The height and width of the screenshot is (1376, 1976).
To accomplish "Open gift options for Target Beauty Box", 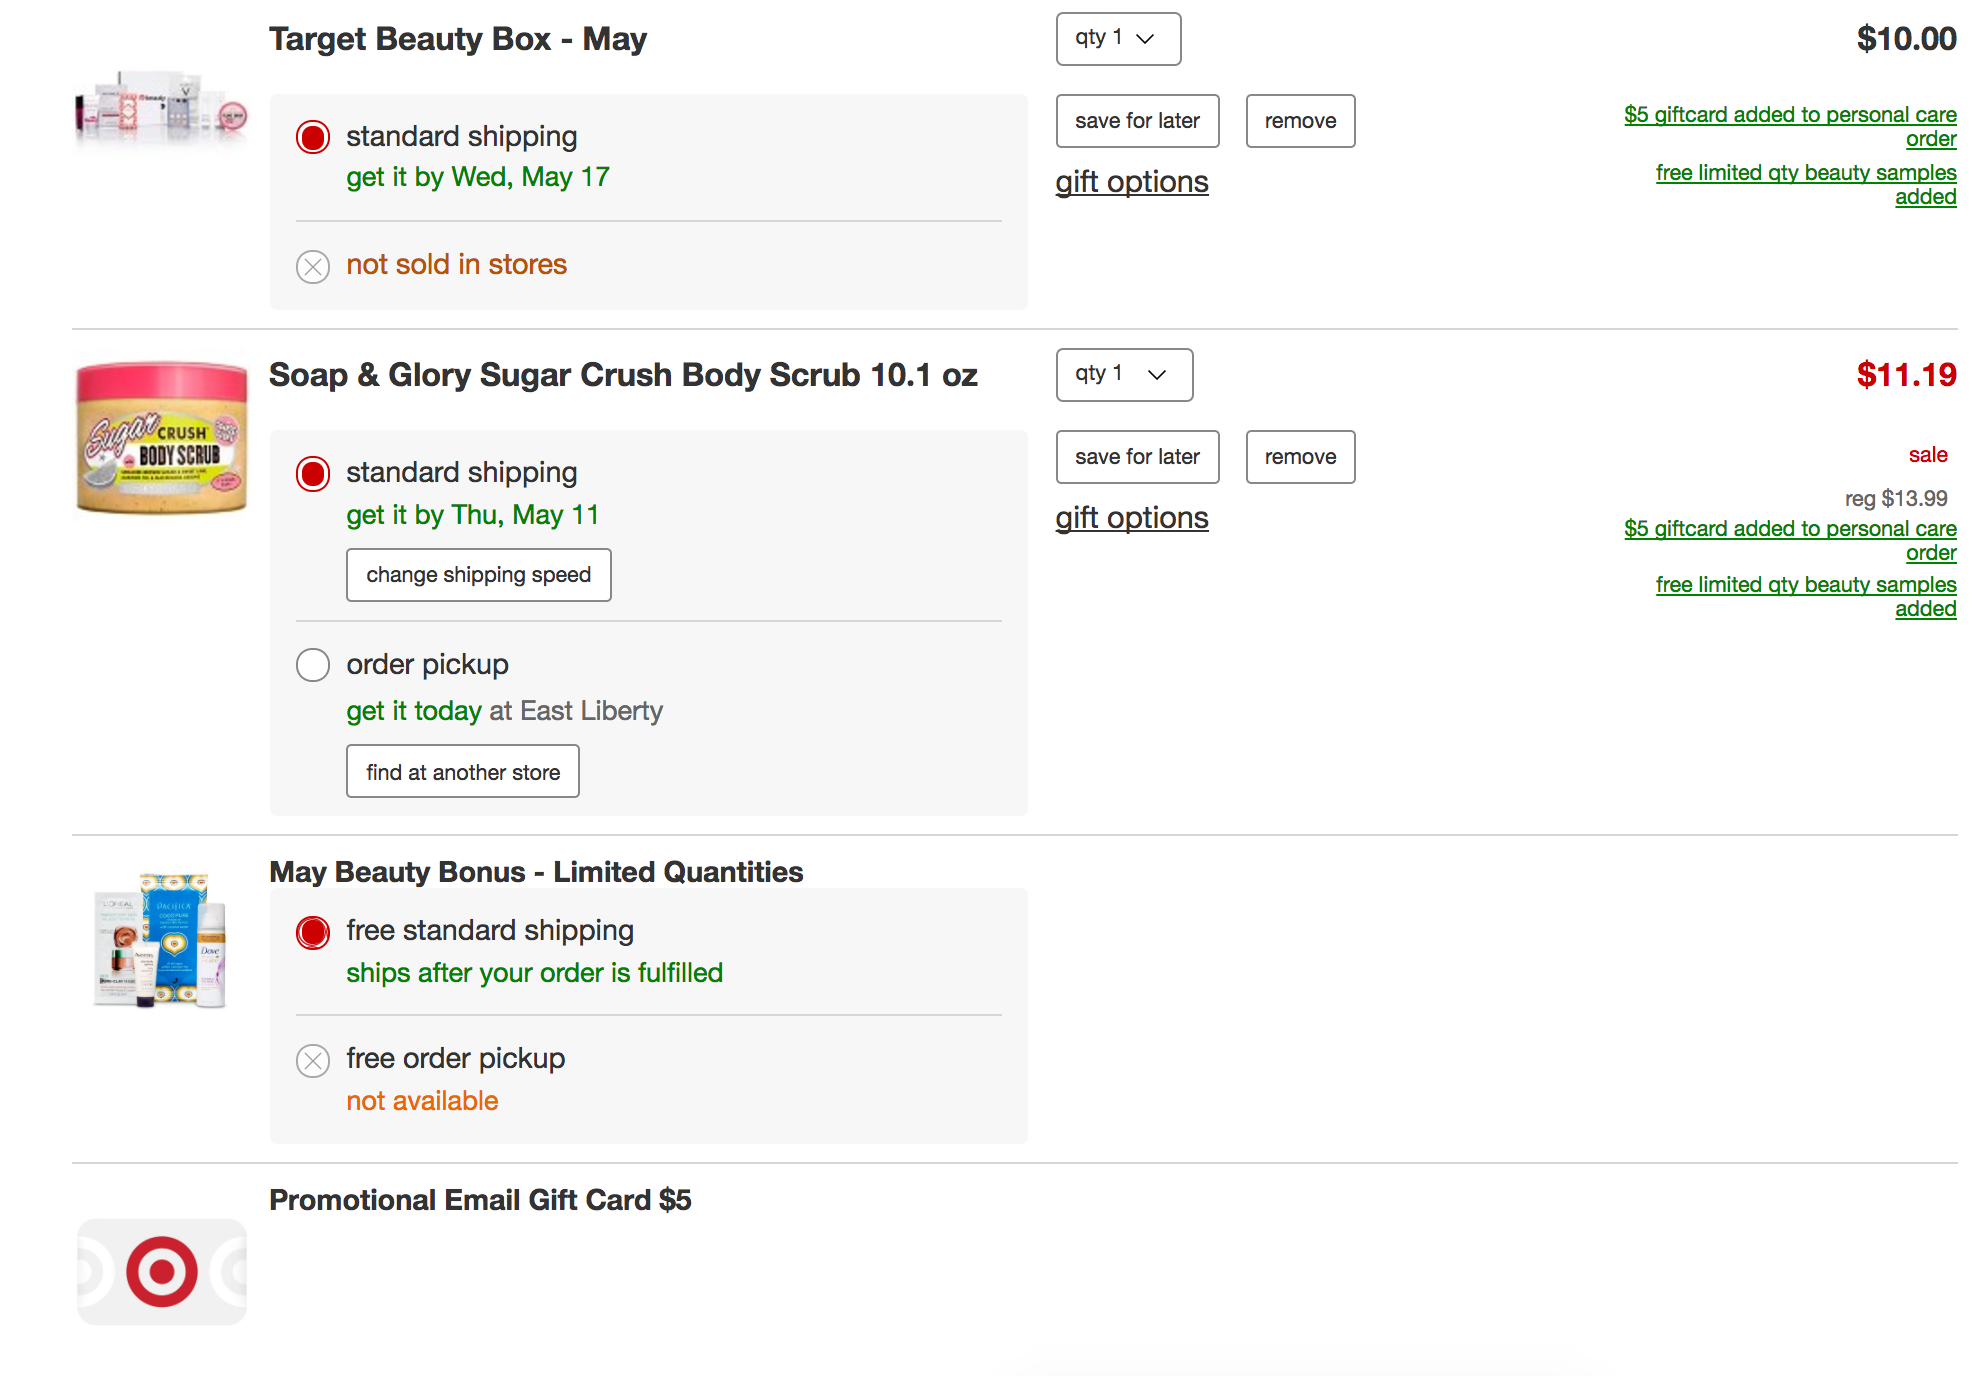I will (1132, 182).
